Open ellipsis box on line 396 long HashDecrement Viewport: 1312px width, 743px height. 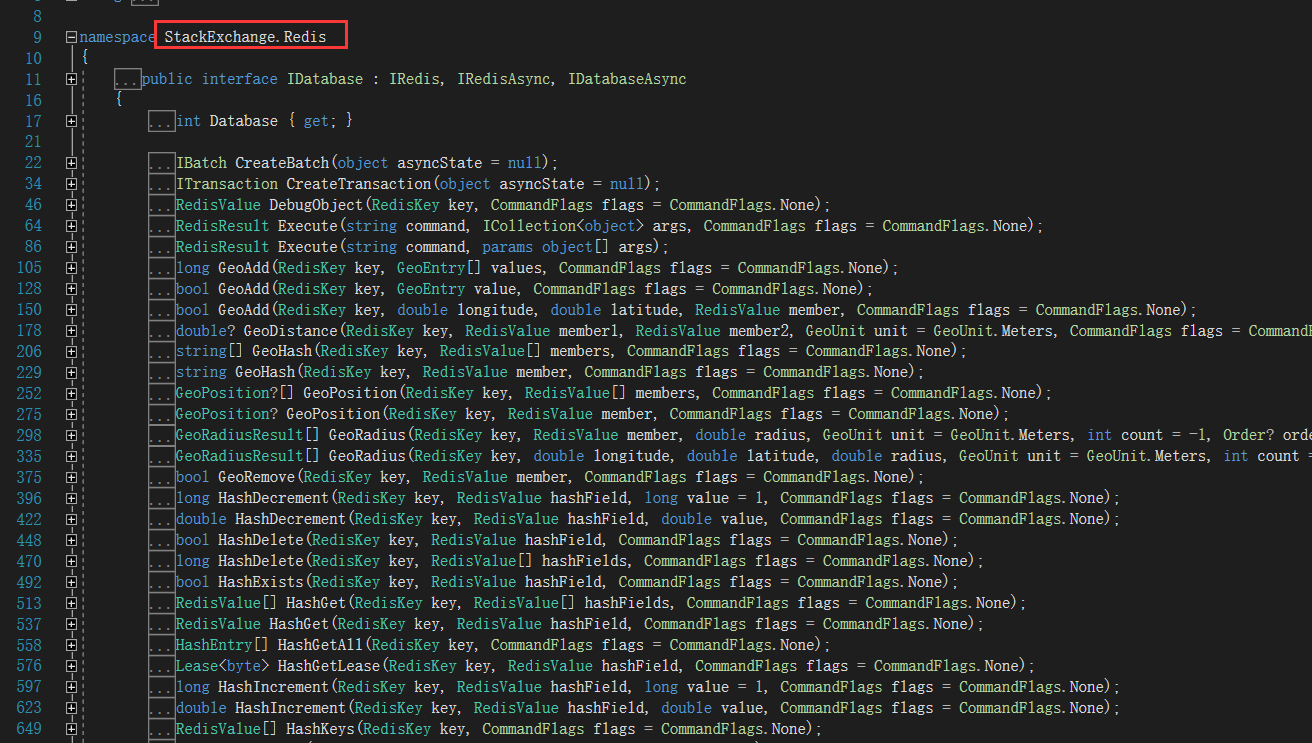[161, 499]
